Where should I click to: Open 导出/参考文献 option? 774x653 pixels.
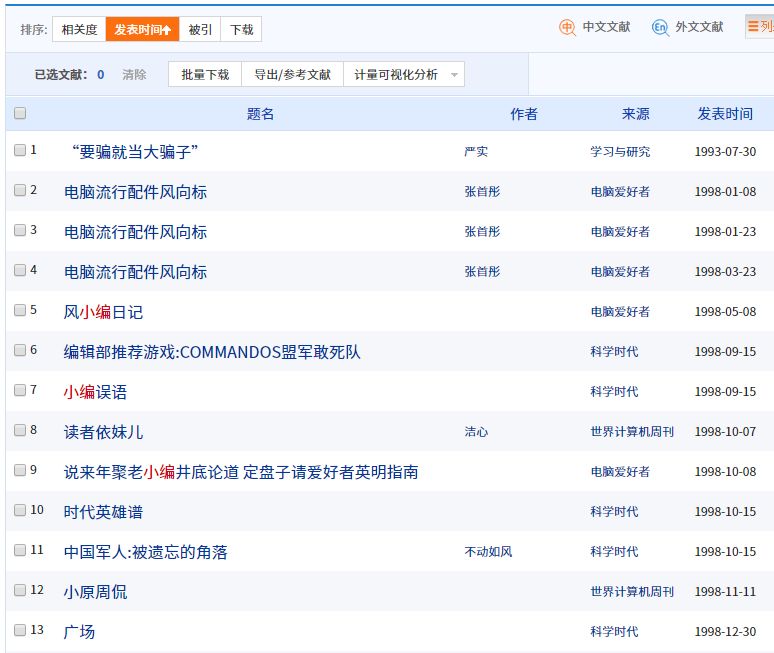[292, 75]
